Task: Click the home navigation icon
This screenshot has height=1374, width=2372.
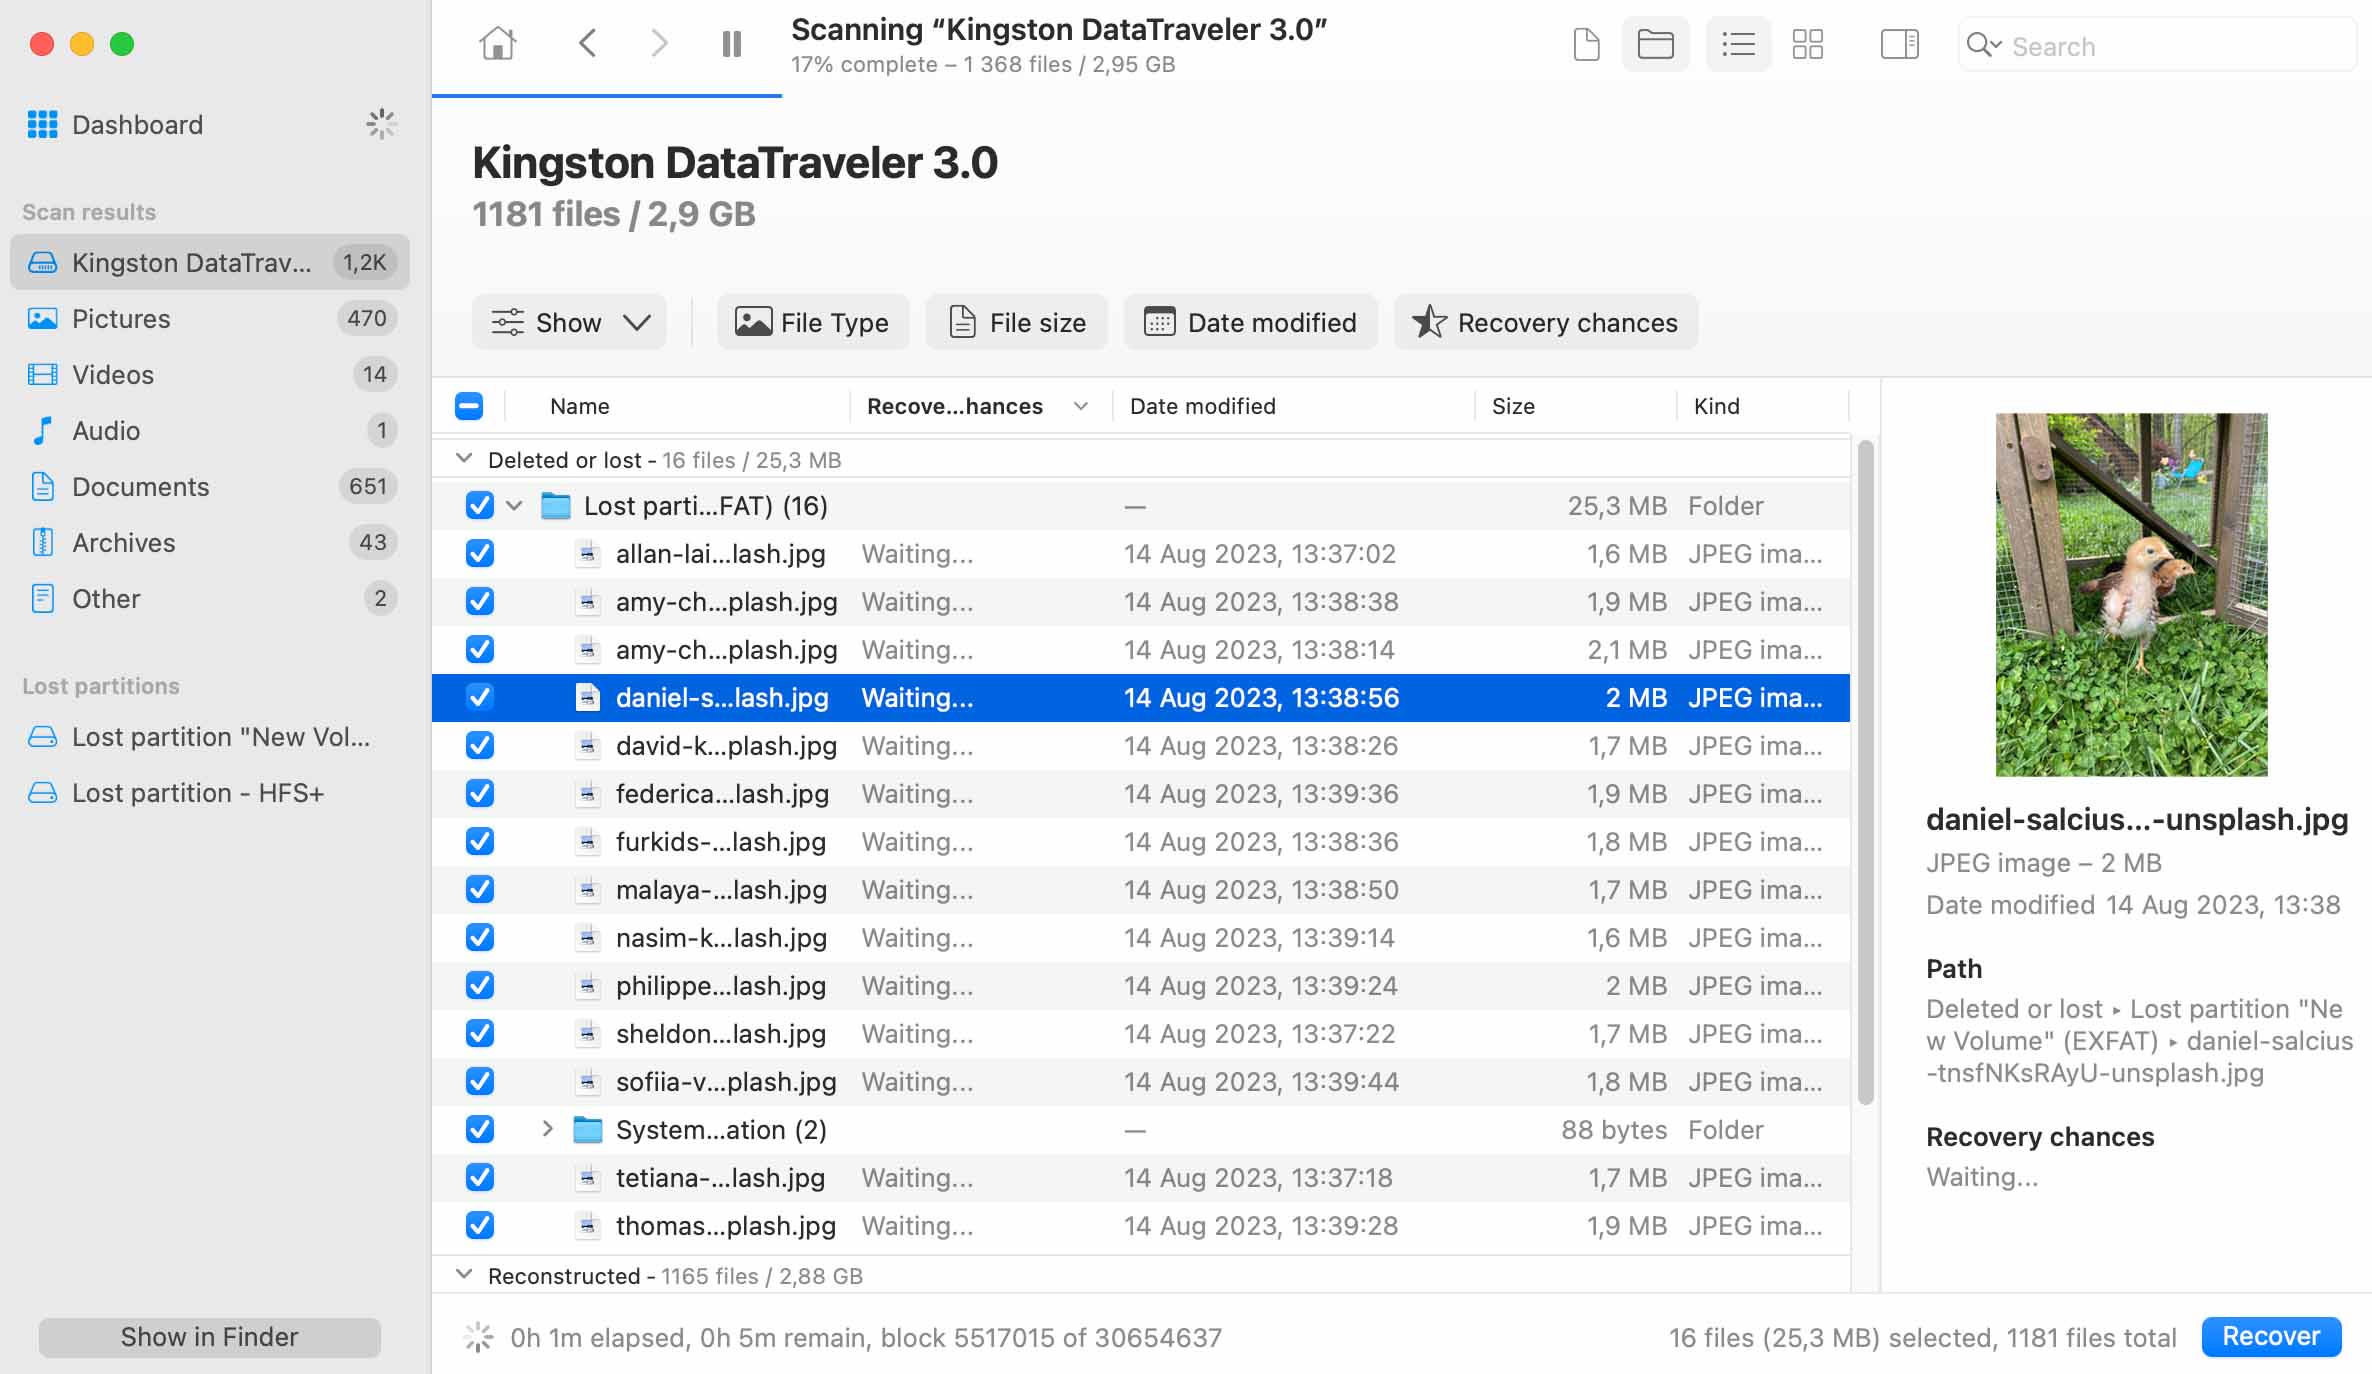Action: [x=499, y=44]
